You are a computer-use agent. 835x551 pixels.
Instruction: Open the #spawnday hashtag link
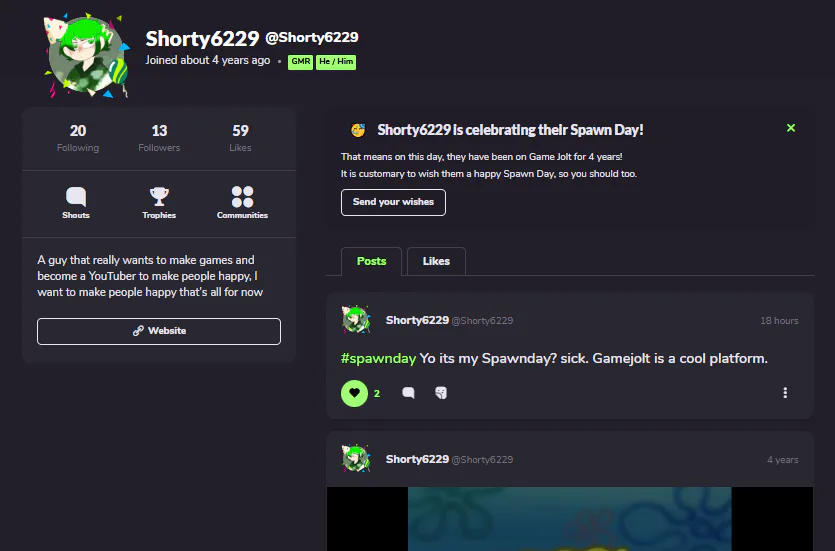click(378, 358)
